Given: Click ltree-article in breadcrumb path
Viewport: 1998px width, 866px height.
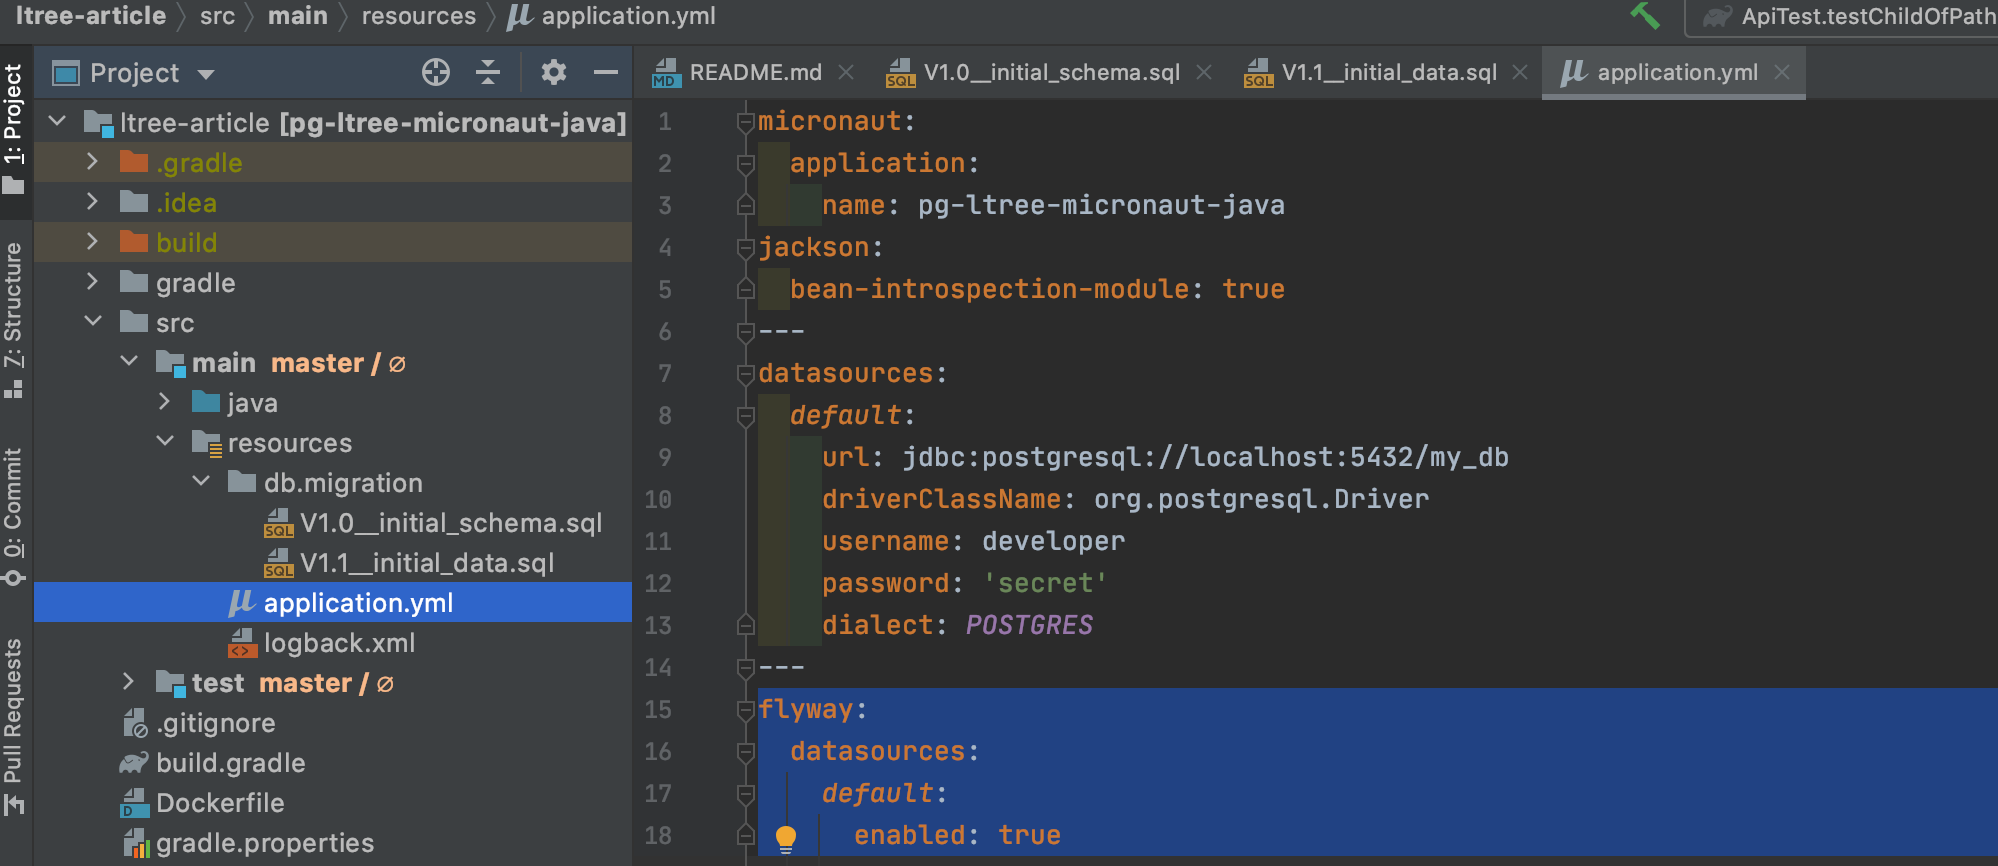Looking at the screenshot, I should pos(90,16).
